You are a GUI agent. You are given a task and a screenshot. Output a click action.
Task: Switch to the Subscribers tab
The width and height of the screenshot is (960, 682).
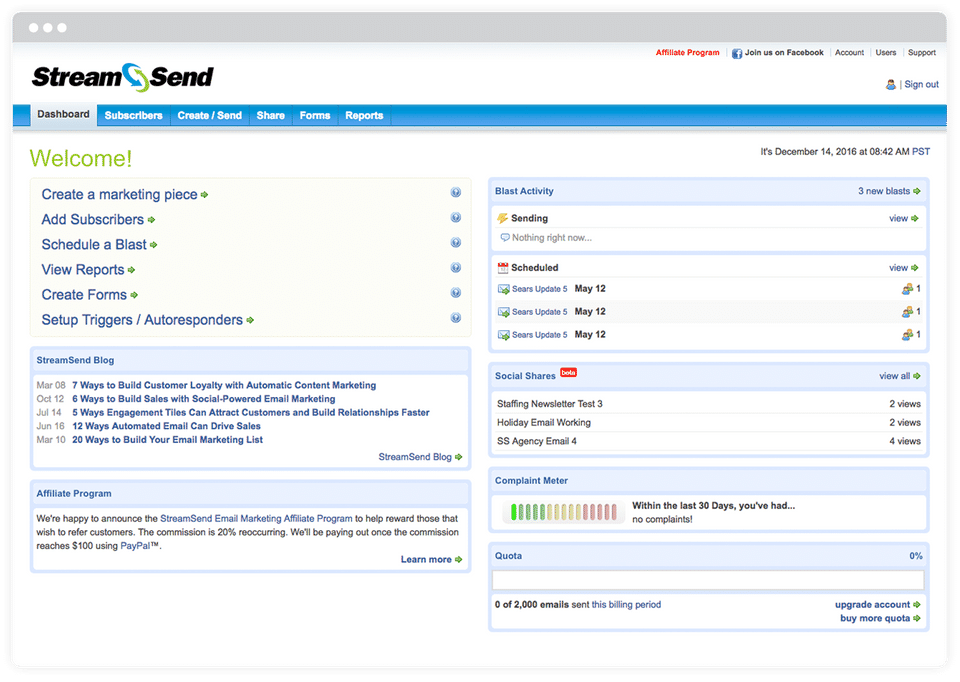[133, 116]
